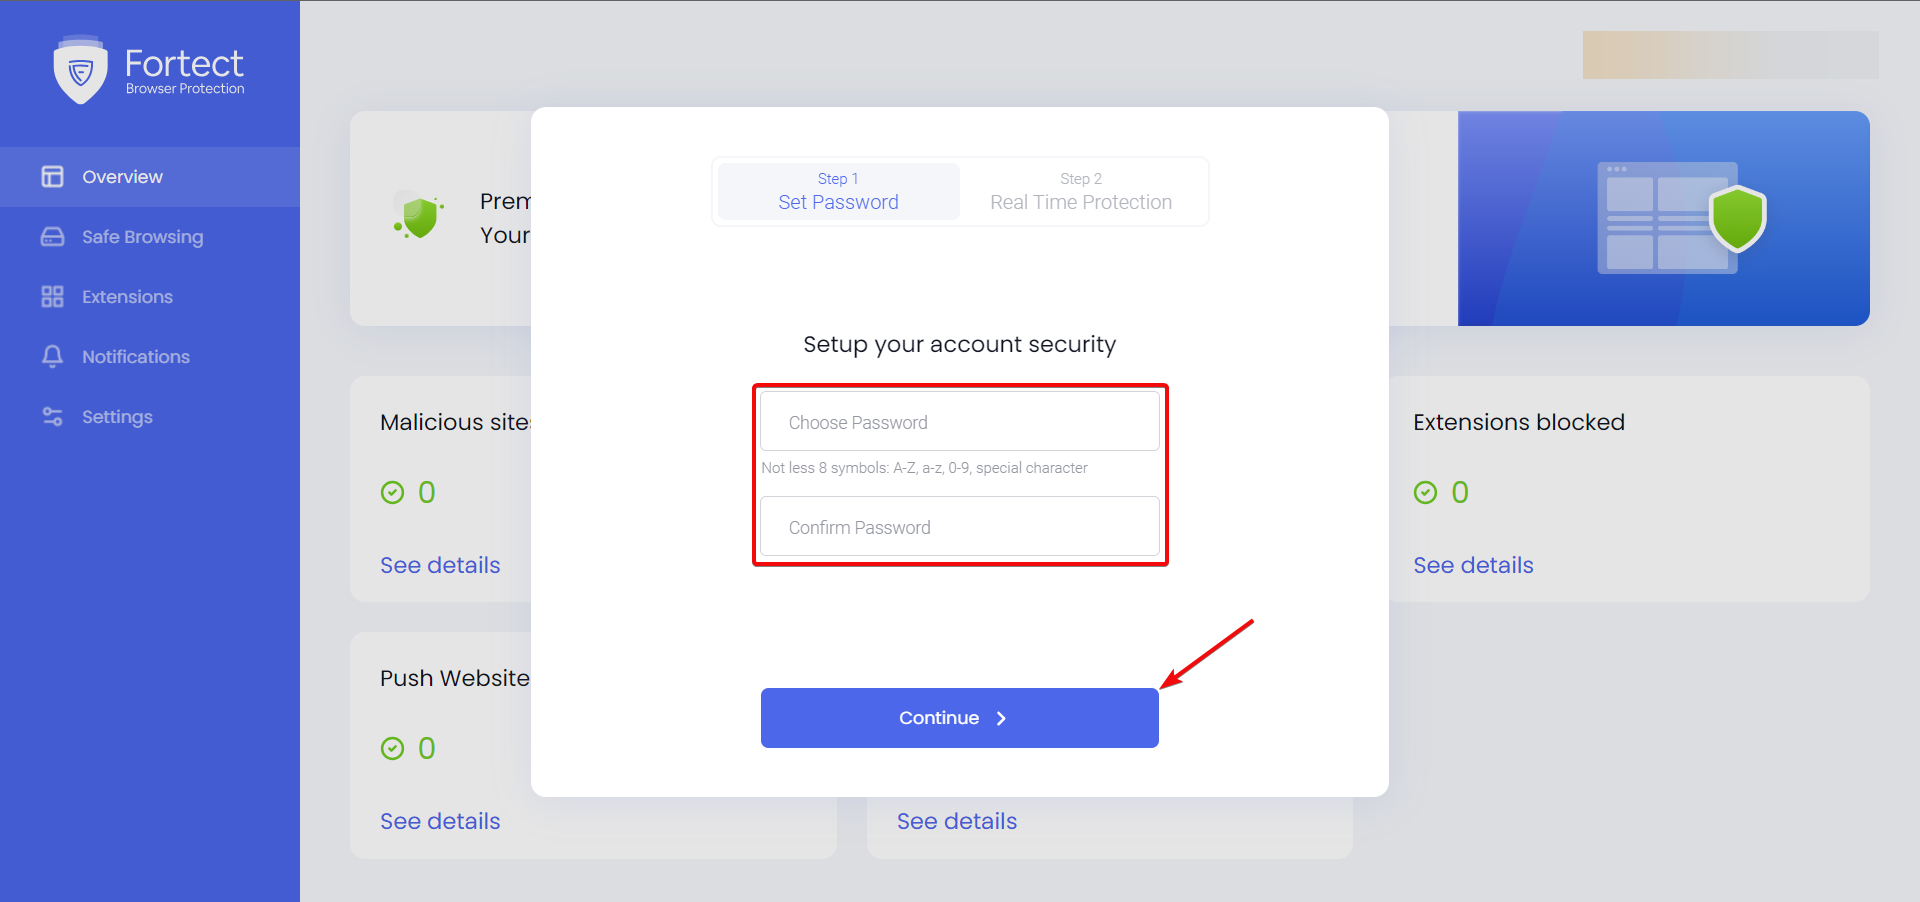Click the Notifications bell icon
Screen dimensions: 1920x902
click(52, 357)
